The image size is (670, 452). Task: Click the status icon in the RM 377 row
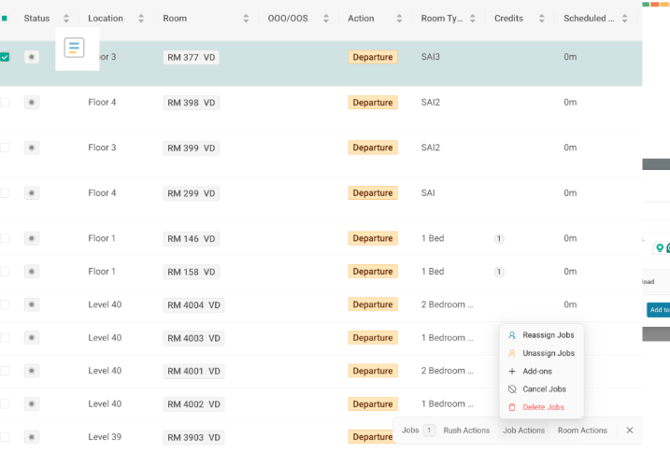pyautogui.click(x=32, y=57)
